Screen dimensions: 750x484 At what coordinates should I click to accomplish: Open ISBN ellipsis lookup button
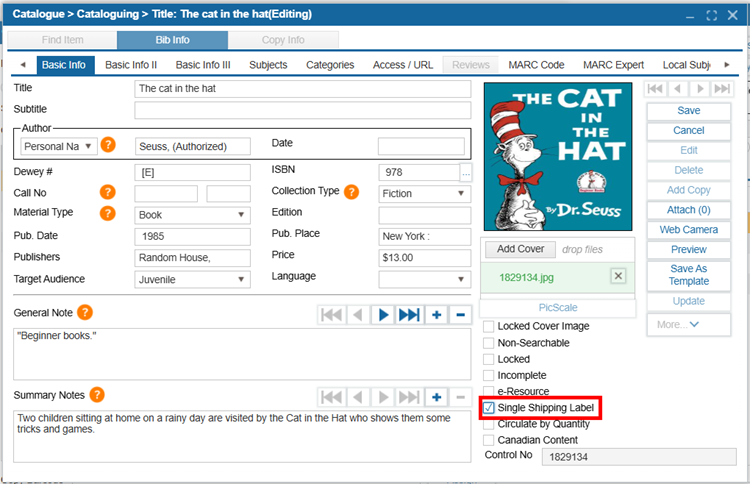click(465, 172)
